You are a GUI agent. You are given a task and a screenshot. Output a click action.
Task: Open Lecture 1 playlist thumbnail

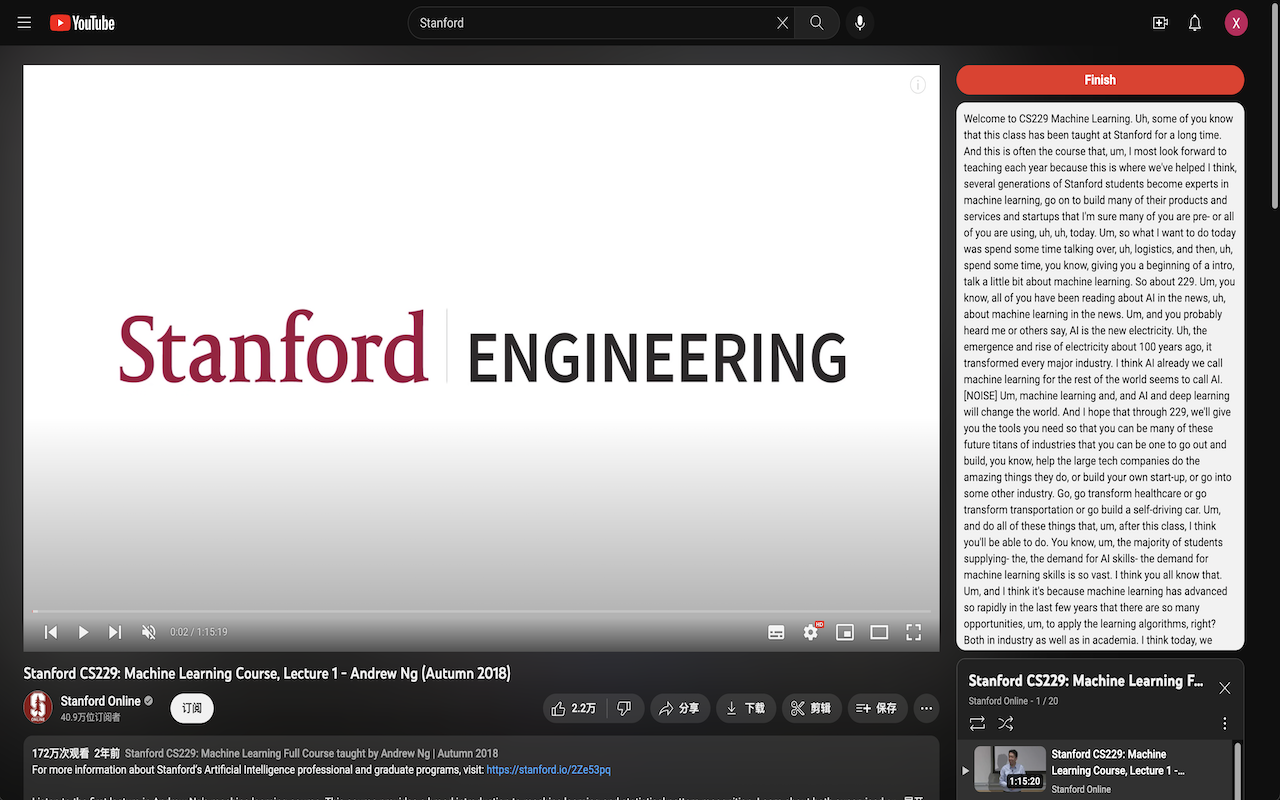pos(1010,768)
